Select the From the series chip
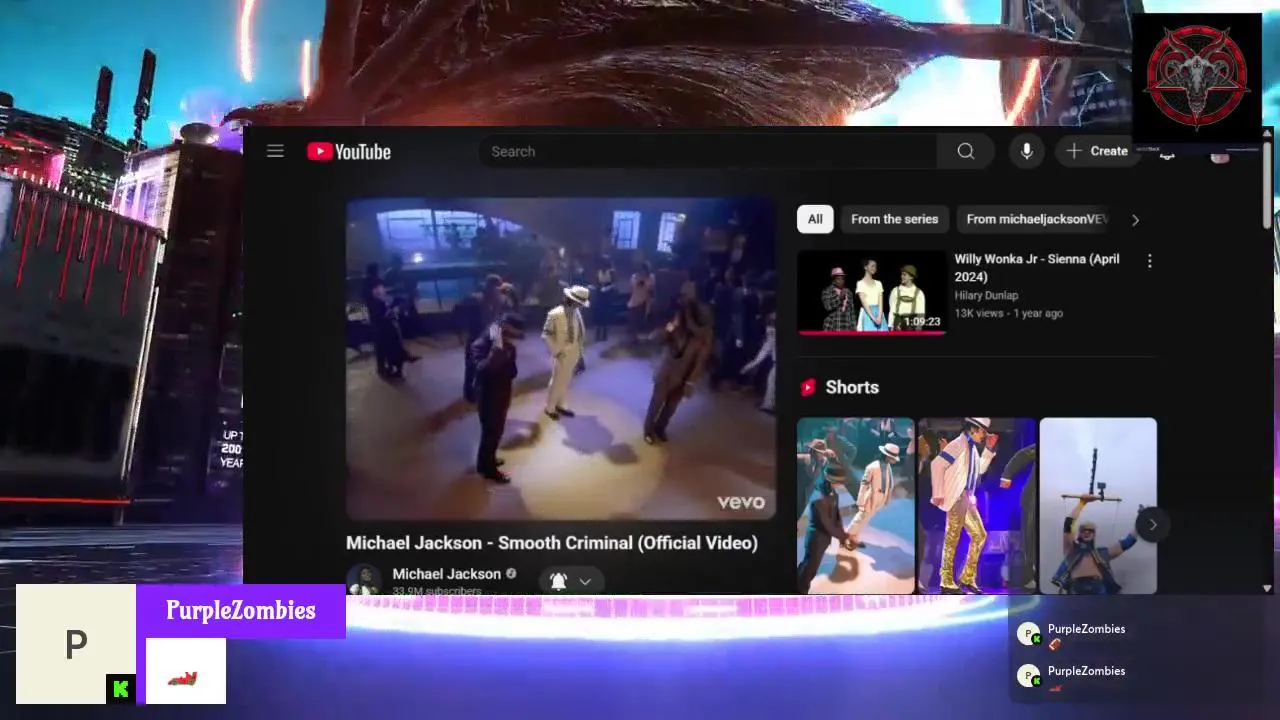The height and width of the screenshot is (720, 1280). (894, 219)
